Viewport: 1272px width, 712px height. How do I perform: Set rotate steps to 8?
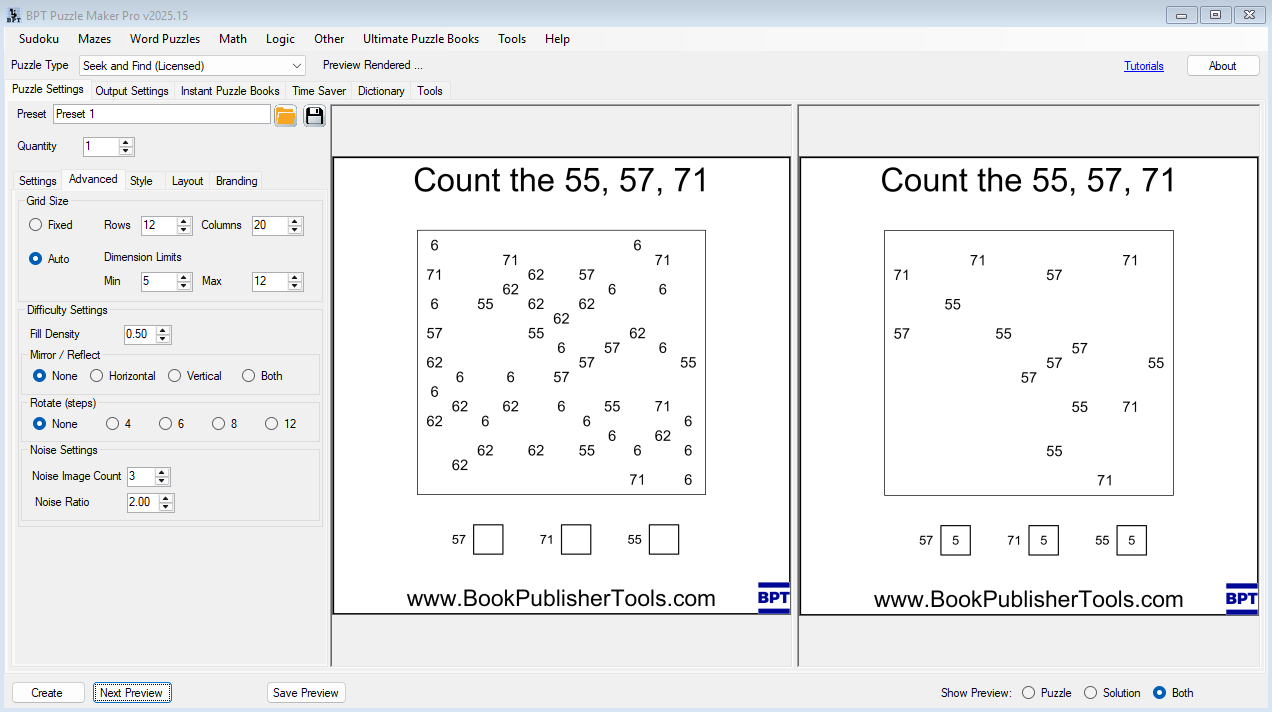pos(218,424)
